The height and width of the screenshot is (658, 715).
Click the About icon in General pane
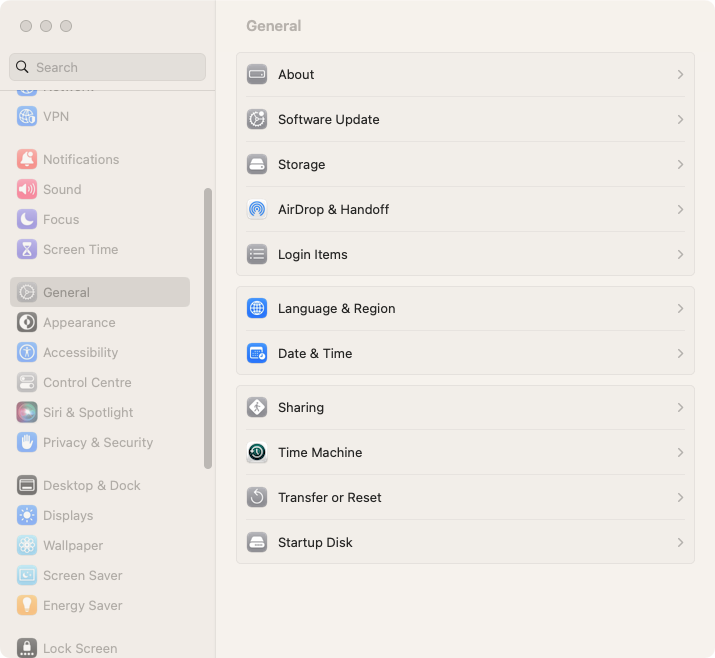(257, 74)
